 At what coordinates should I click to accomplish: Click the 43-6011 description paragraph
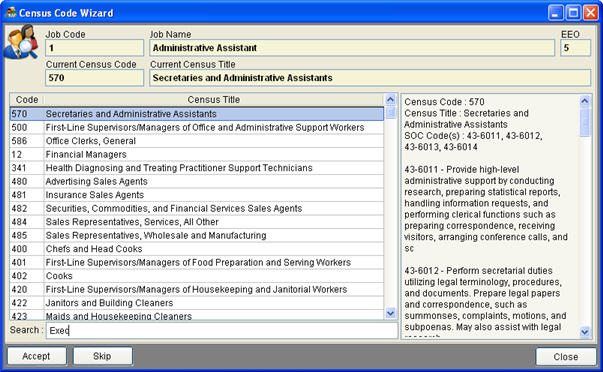pos(486,209)
